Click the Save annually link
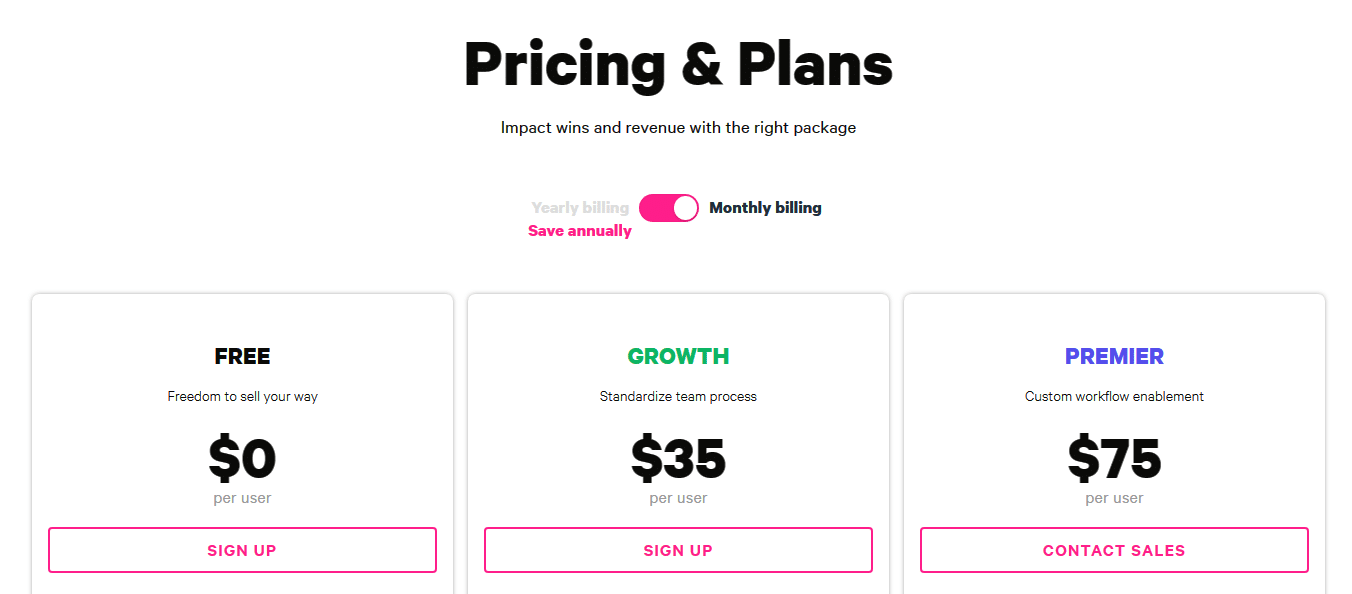Viewport: 1352px width, 594px height. [579, 230]
